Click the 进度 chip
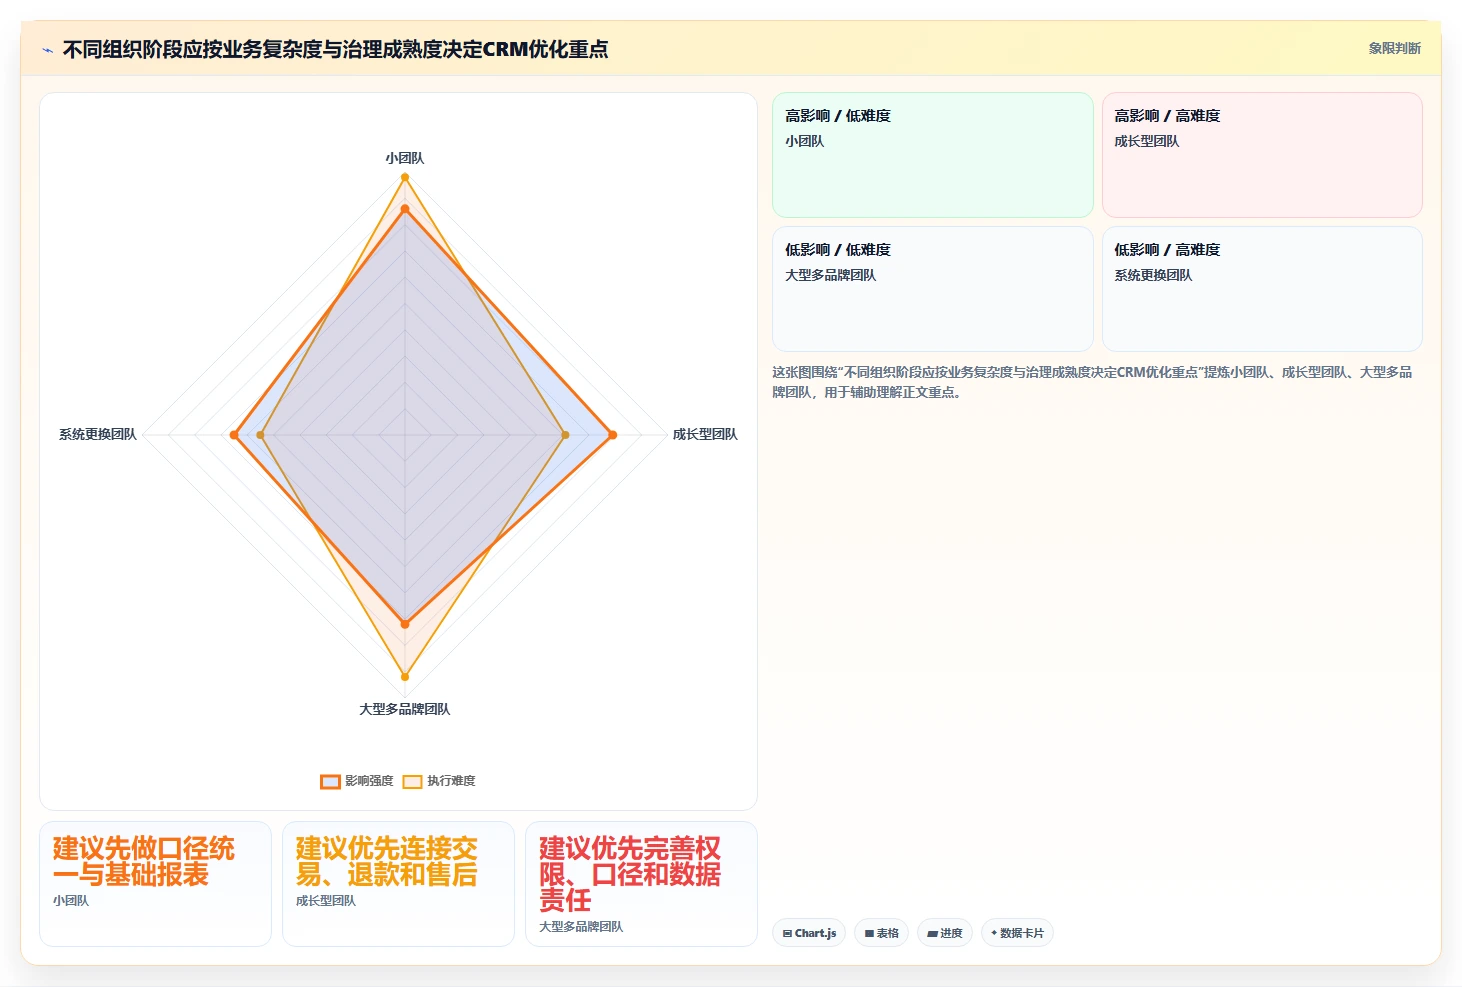 944,933
